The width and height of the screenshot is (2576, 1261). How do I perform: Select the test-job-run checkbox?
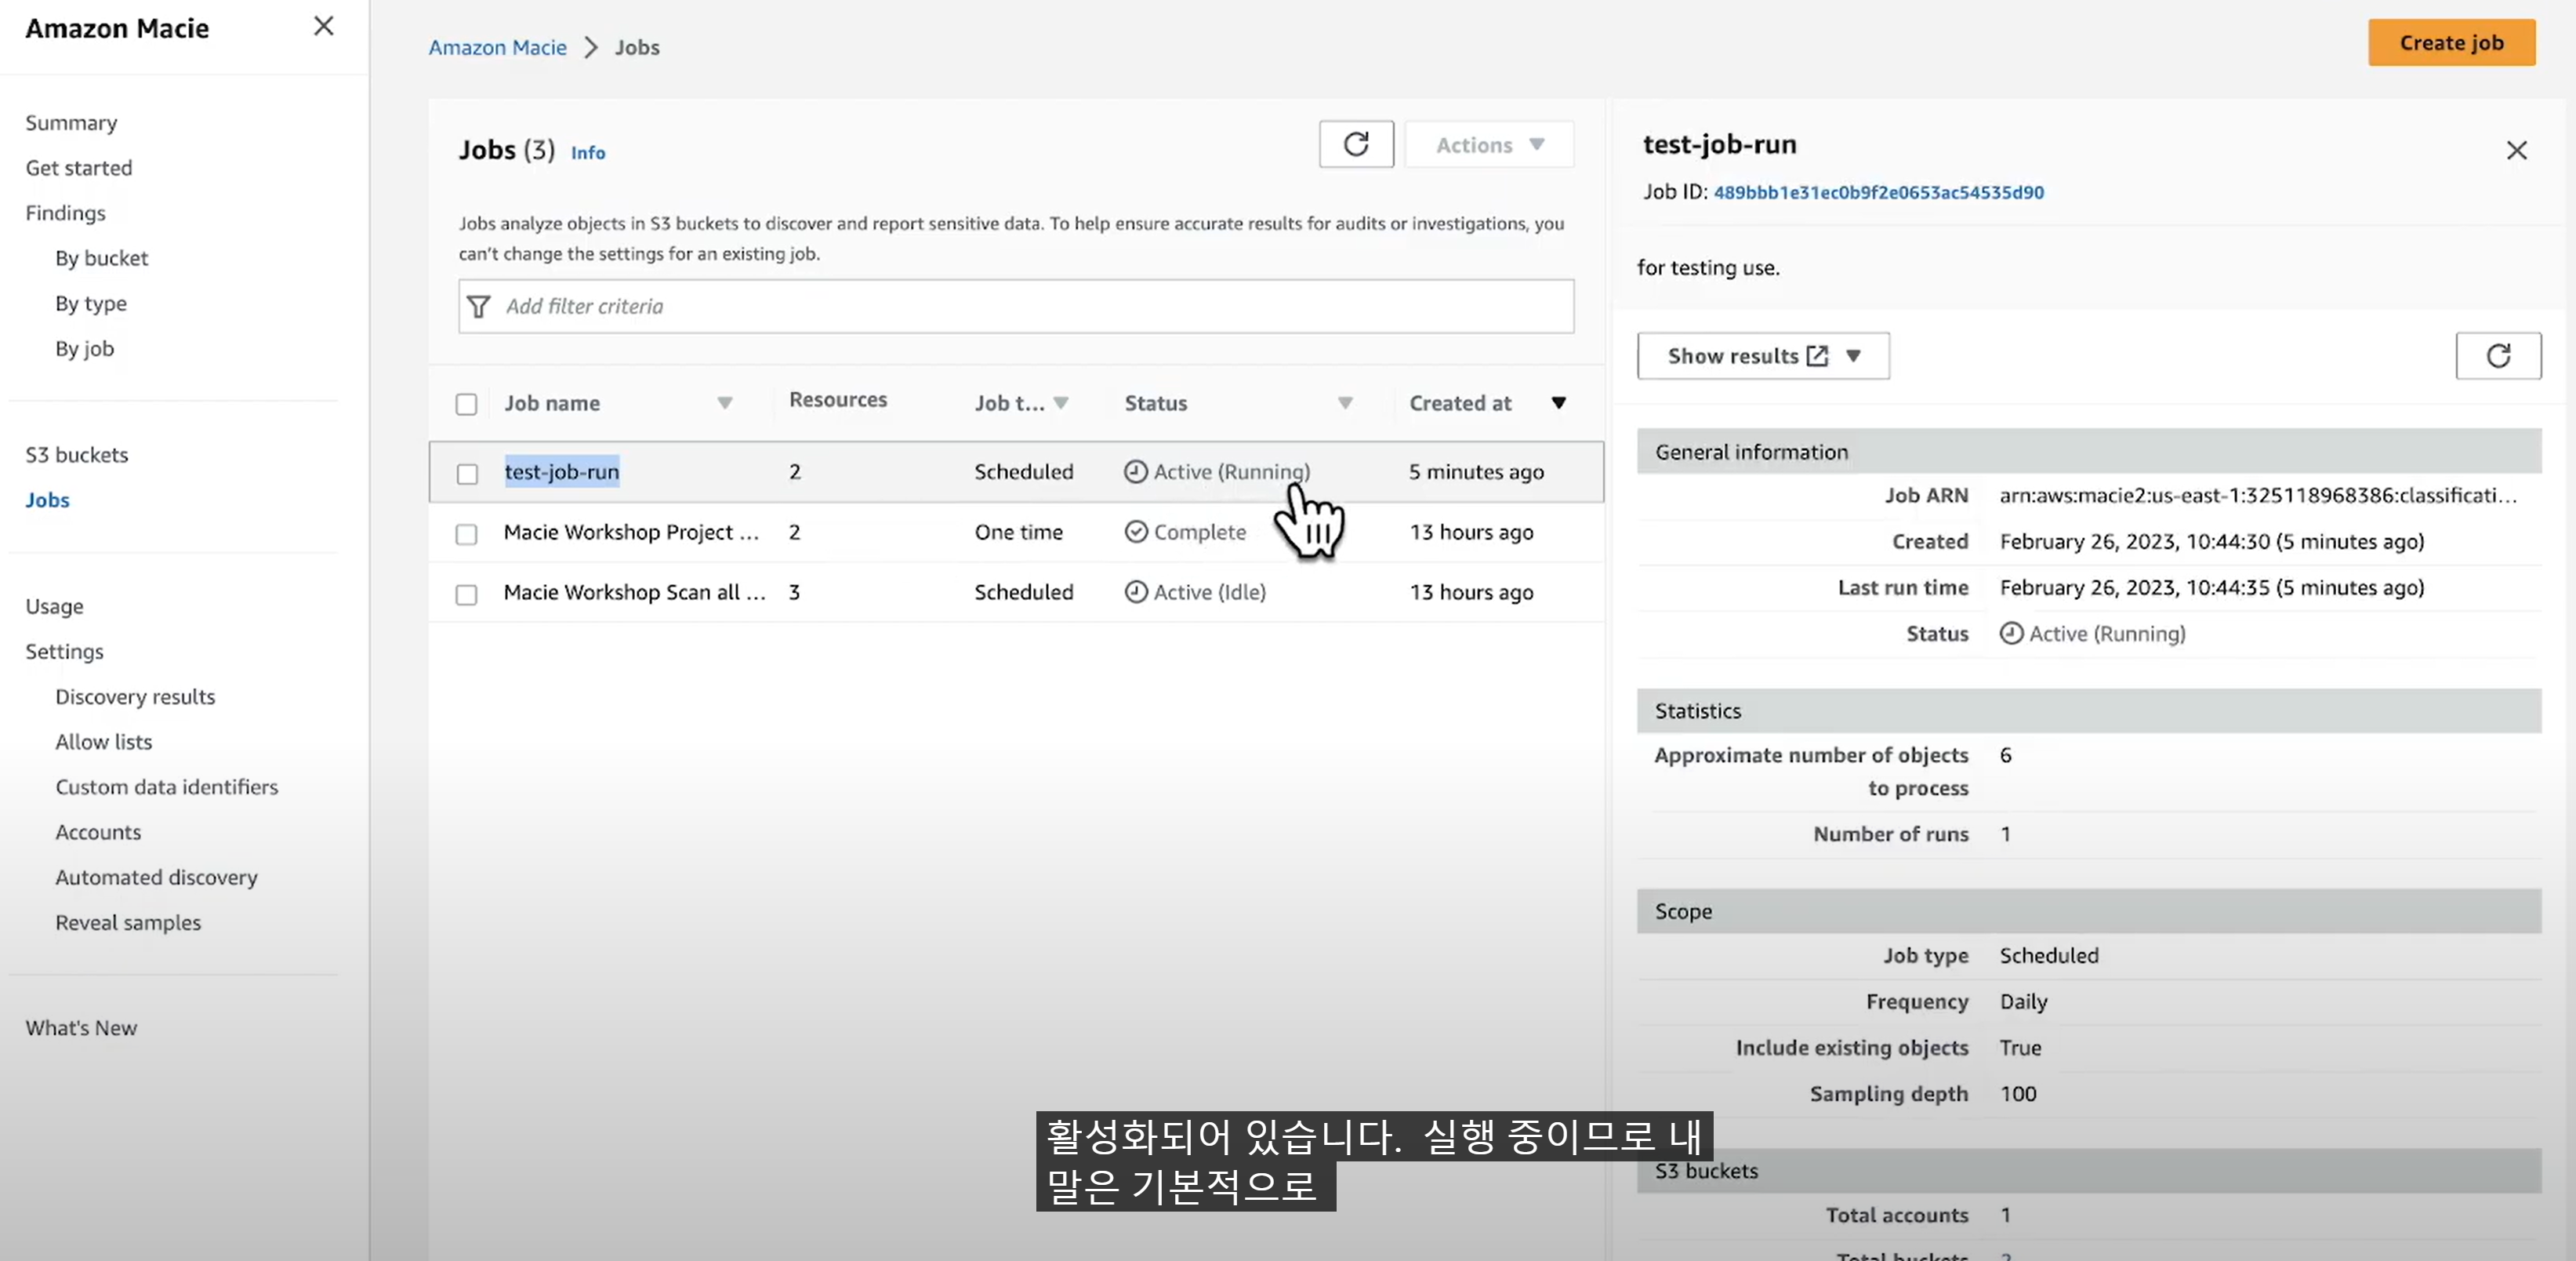467,473
